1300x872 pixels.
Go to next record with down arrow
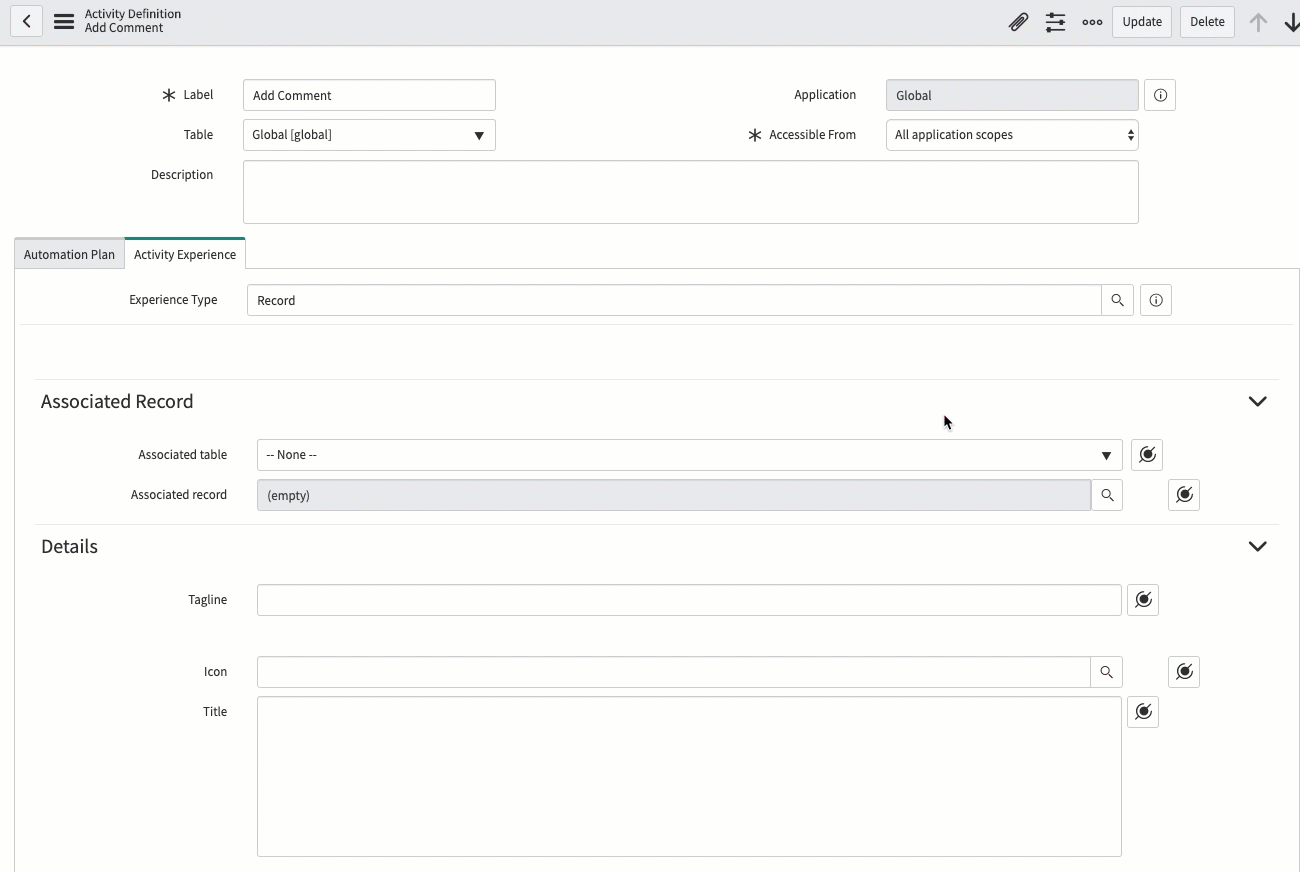click(1290, 21)
